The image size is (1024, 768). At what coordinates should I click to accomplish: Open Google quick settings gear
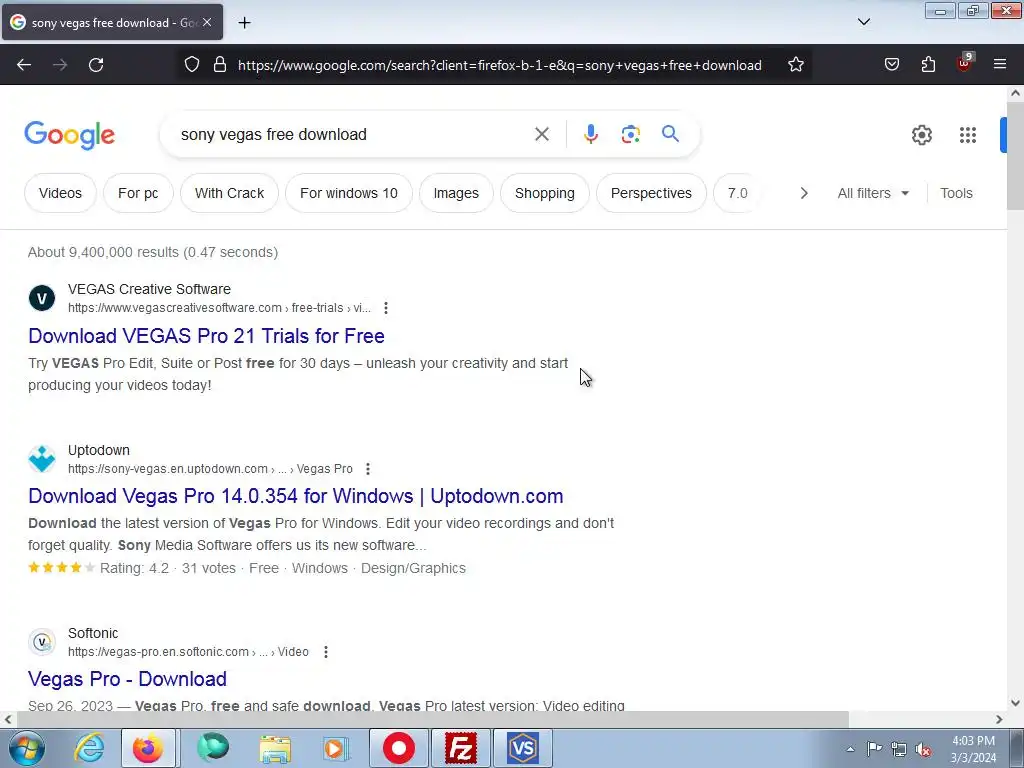click(x=921, y=135)
